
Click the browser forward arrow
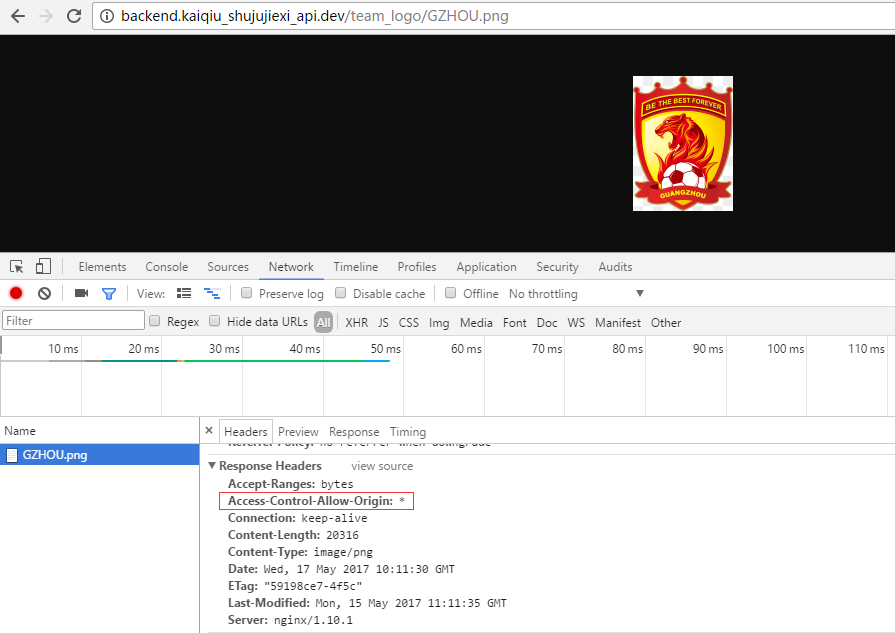[46, 16]
